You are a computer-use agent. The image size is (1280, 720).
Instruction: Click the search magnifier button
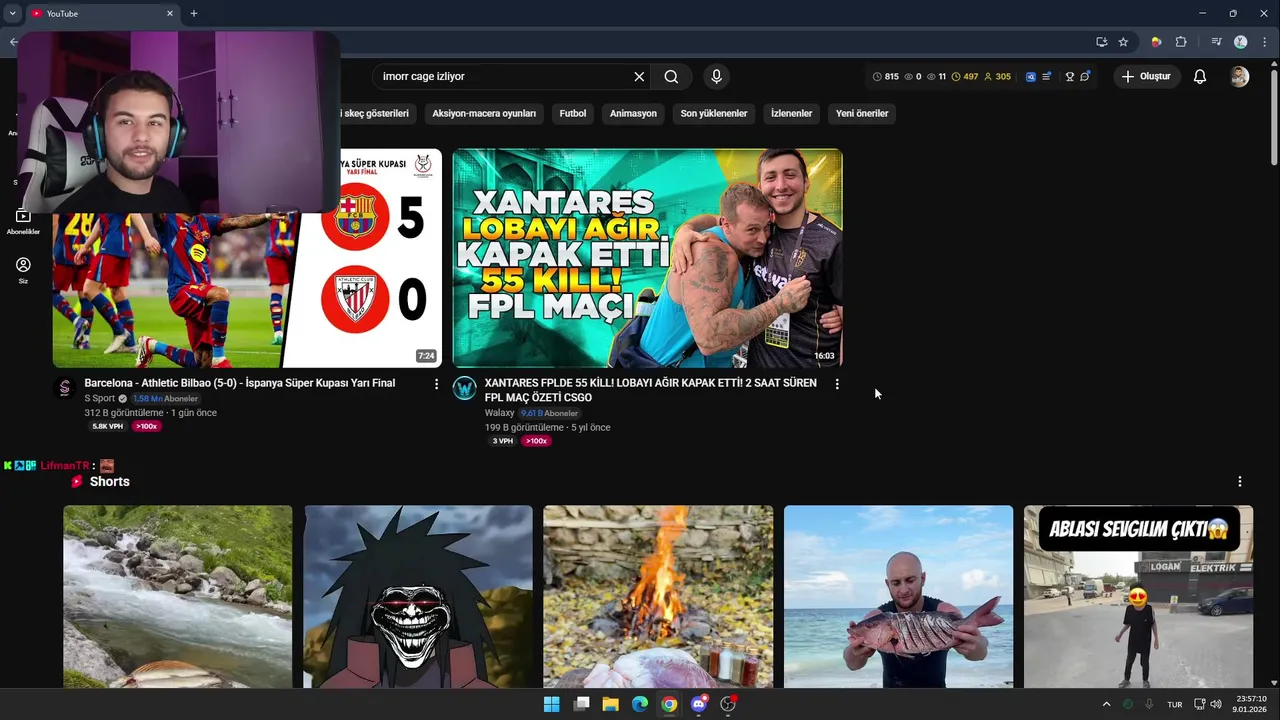[x=671, y=76]
